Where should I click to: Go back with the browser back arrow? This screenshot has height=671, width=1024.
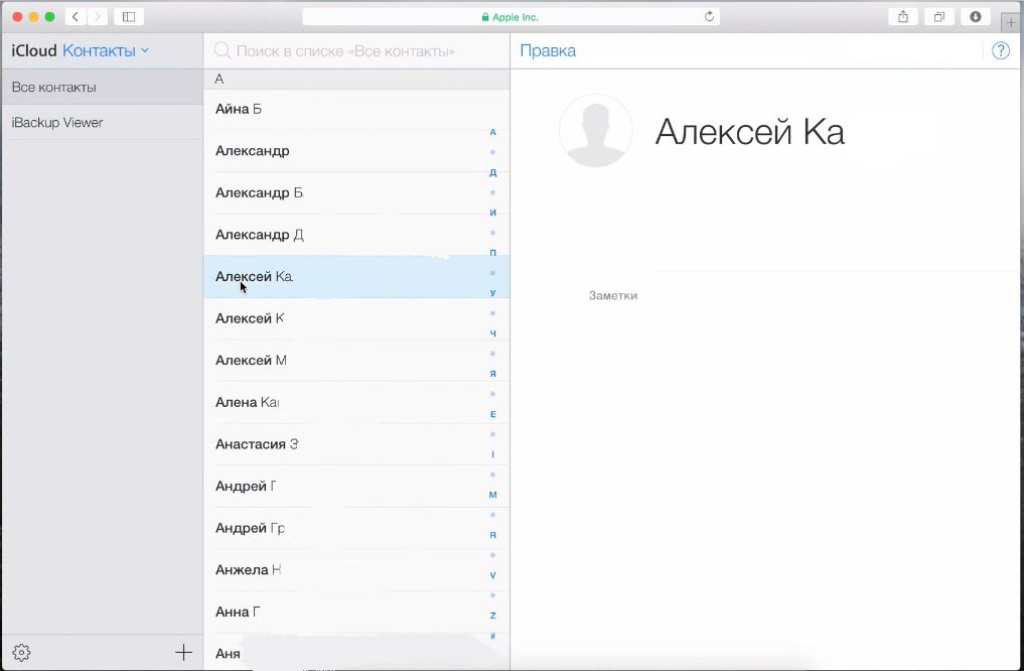tap(76, 17)
